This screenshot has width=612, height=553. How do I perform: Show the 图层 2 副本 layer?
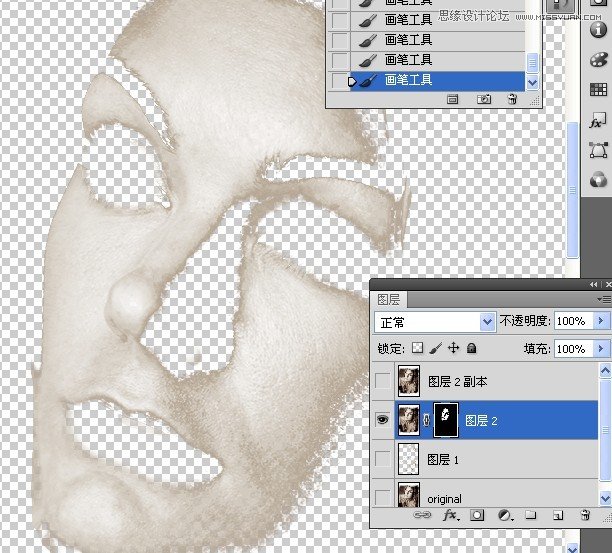(x=381, y=382)
